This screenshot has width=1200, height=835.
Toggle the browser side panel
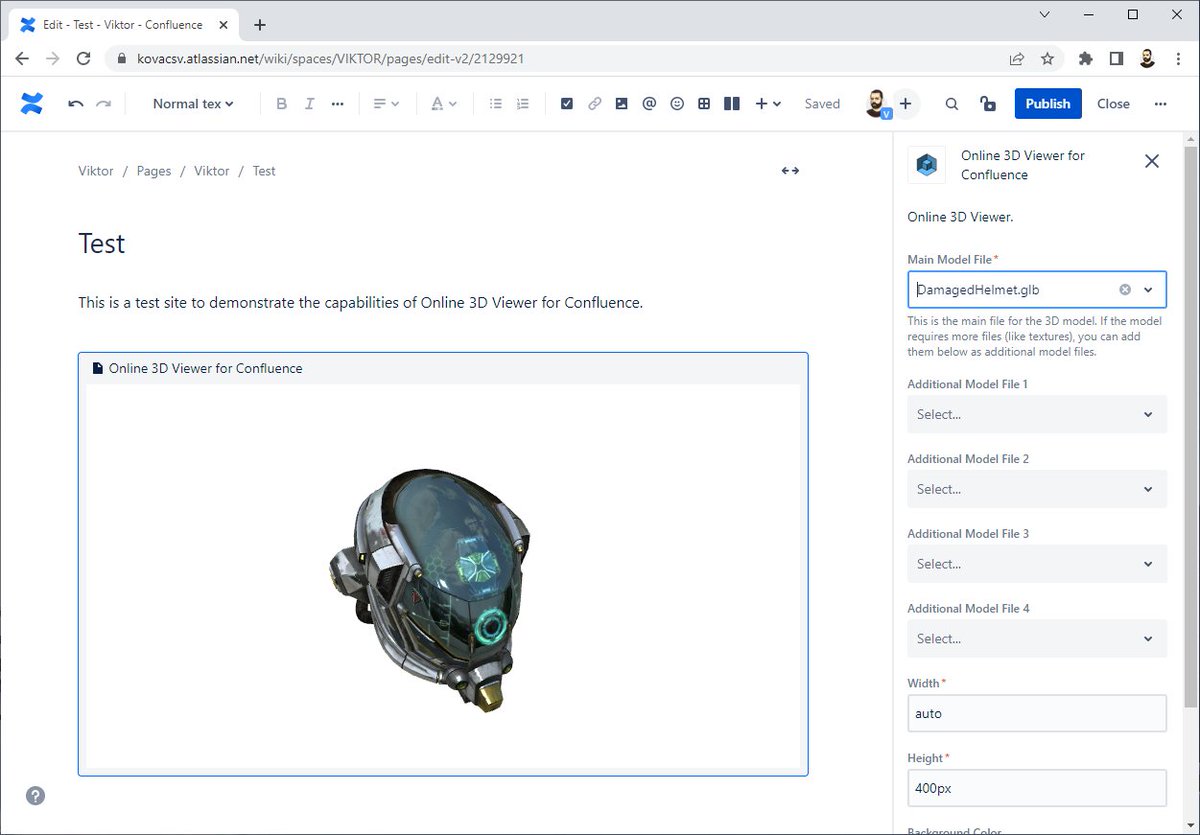tap(1116, 58)
